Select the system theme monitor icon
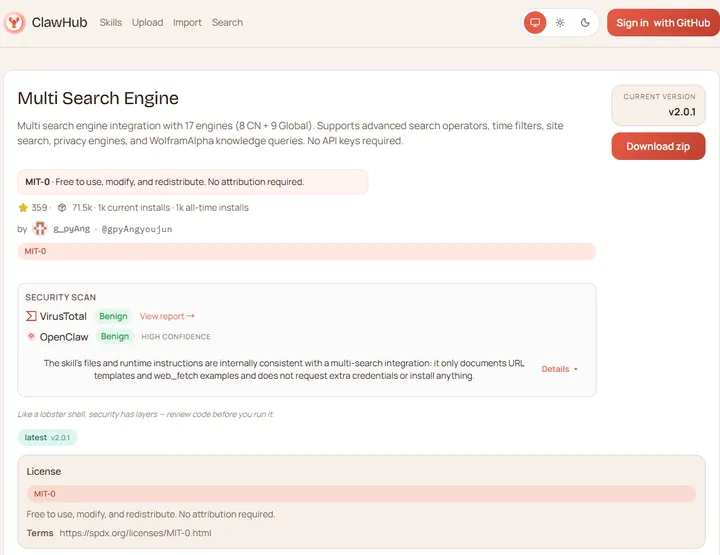Viewport: 720px width, 555px height. [x=535, y=22]
